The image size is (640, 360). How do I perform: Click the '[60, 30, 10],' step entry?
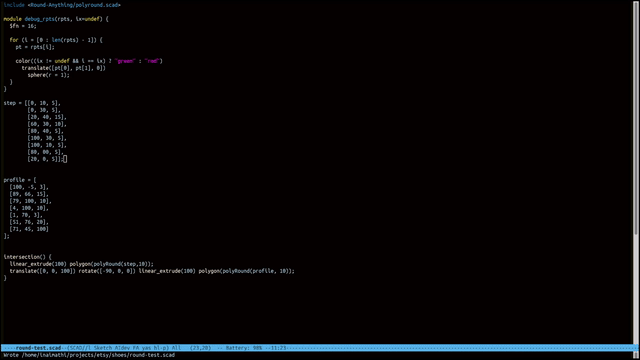47,124
